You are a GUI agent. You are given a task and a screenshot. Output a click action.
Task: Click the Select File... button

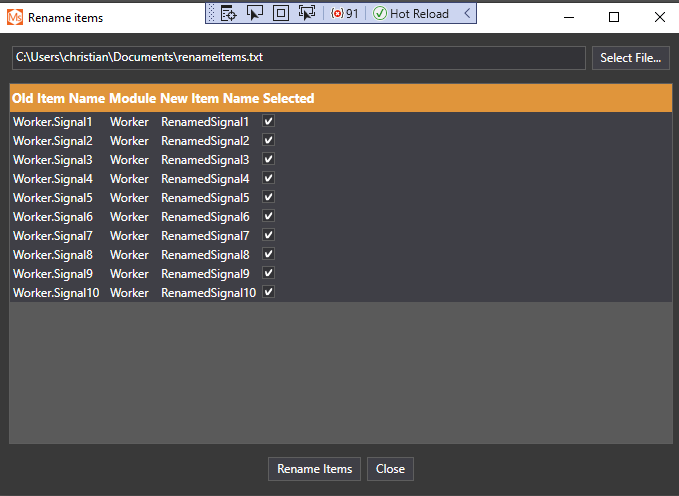click(630, 58)
